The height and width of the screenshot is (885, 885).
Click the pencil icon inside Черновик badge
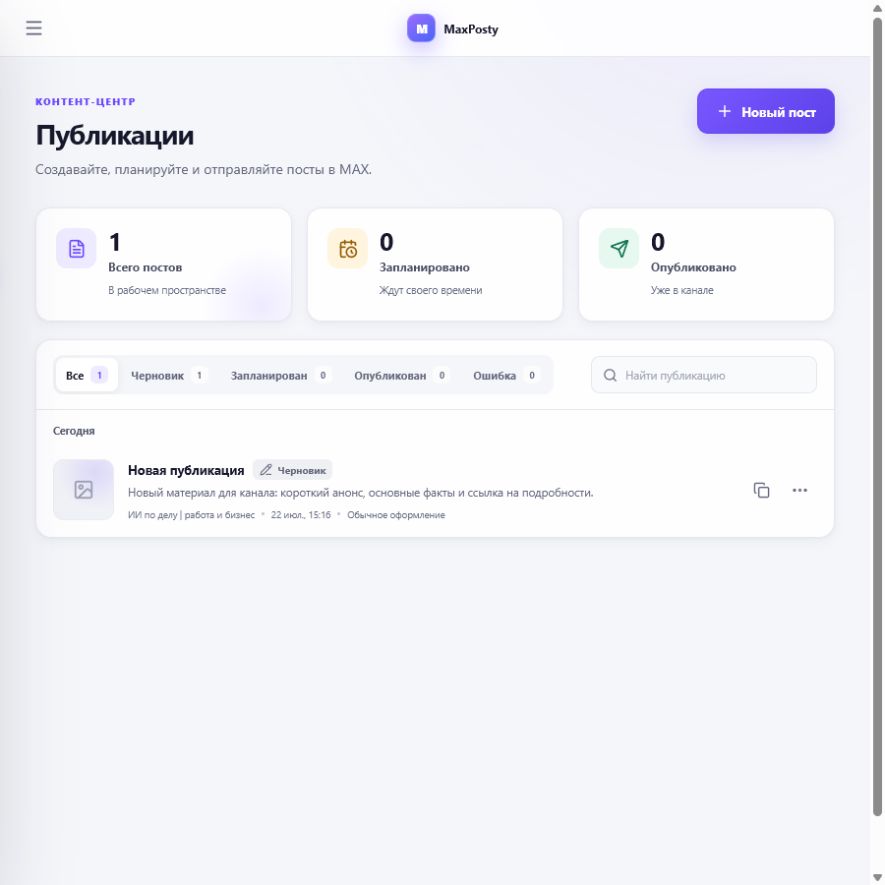tap(266, 470)
